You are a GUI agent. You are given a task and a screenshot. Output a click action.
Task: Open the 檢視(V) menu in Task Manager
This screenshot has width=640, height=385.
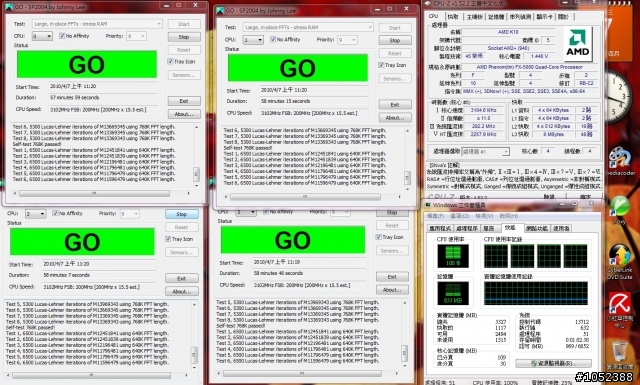click(x=483, y=216)
